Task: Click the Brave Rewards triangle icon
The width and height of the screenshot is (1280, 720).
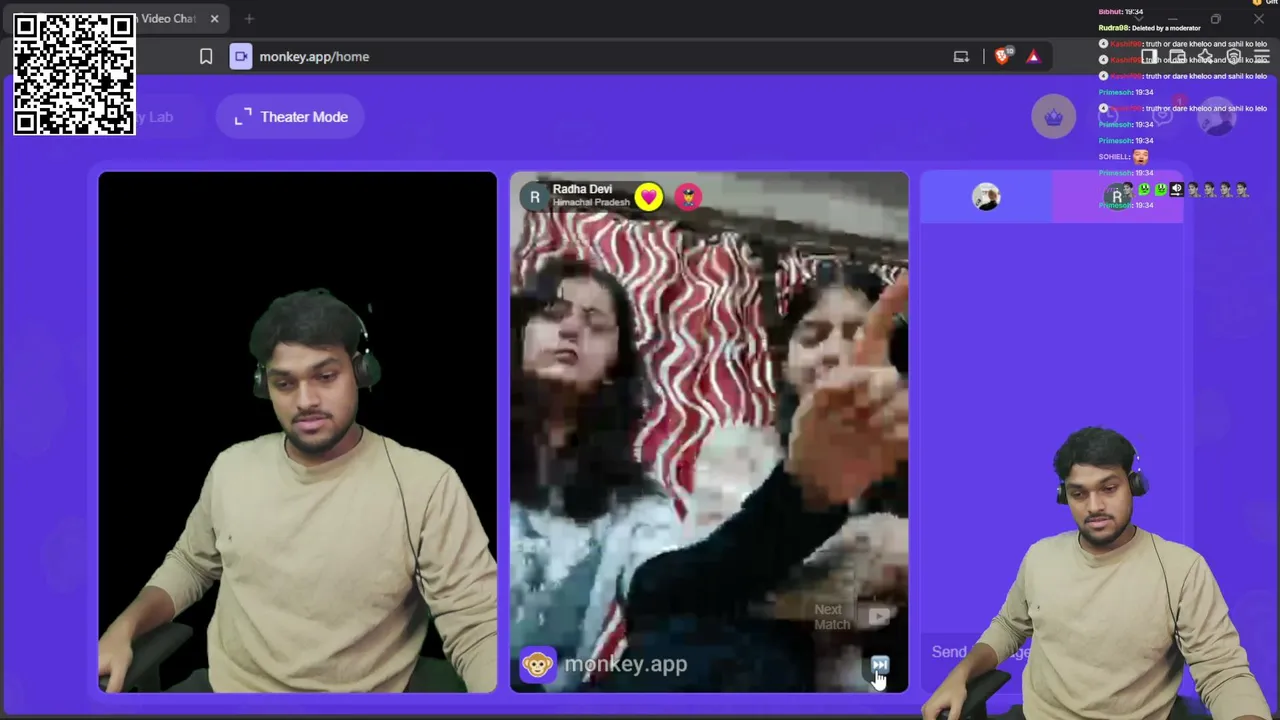Action: click(1033, 57)
